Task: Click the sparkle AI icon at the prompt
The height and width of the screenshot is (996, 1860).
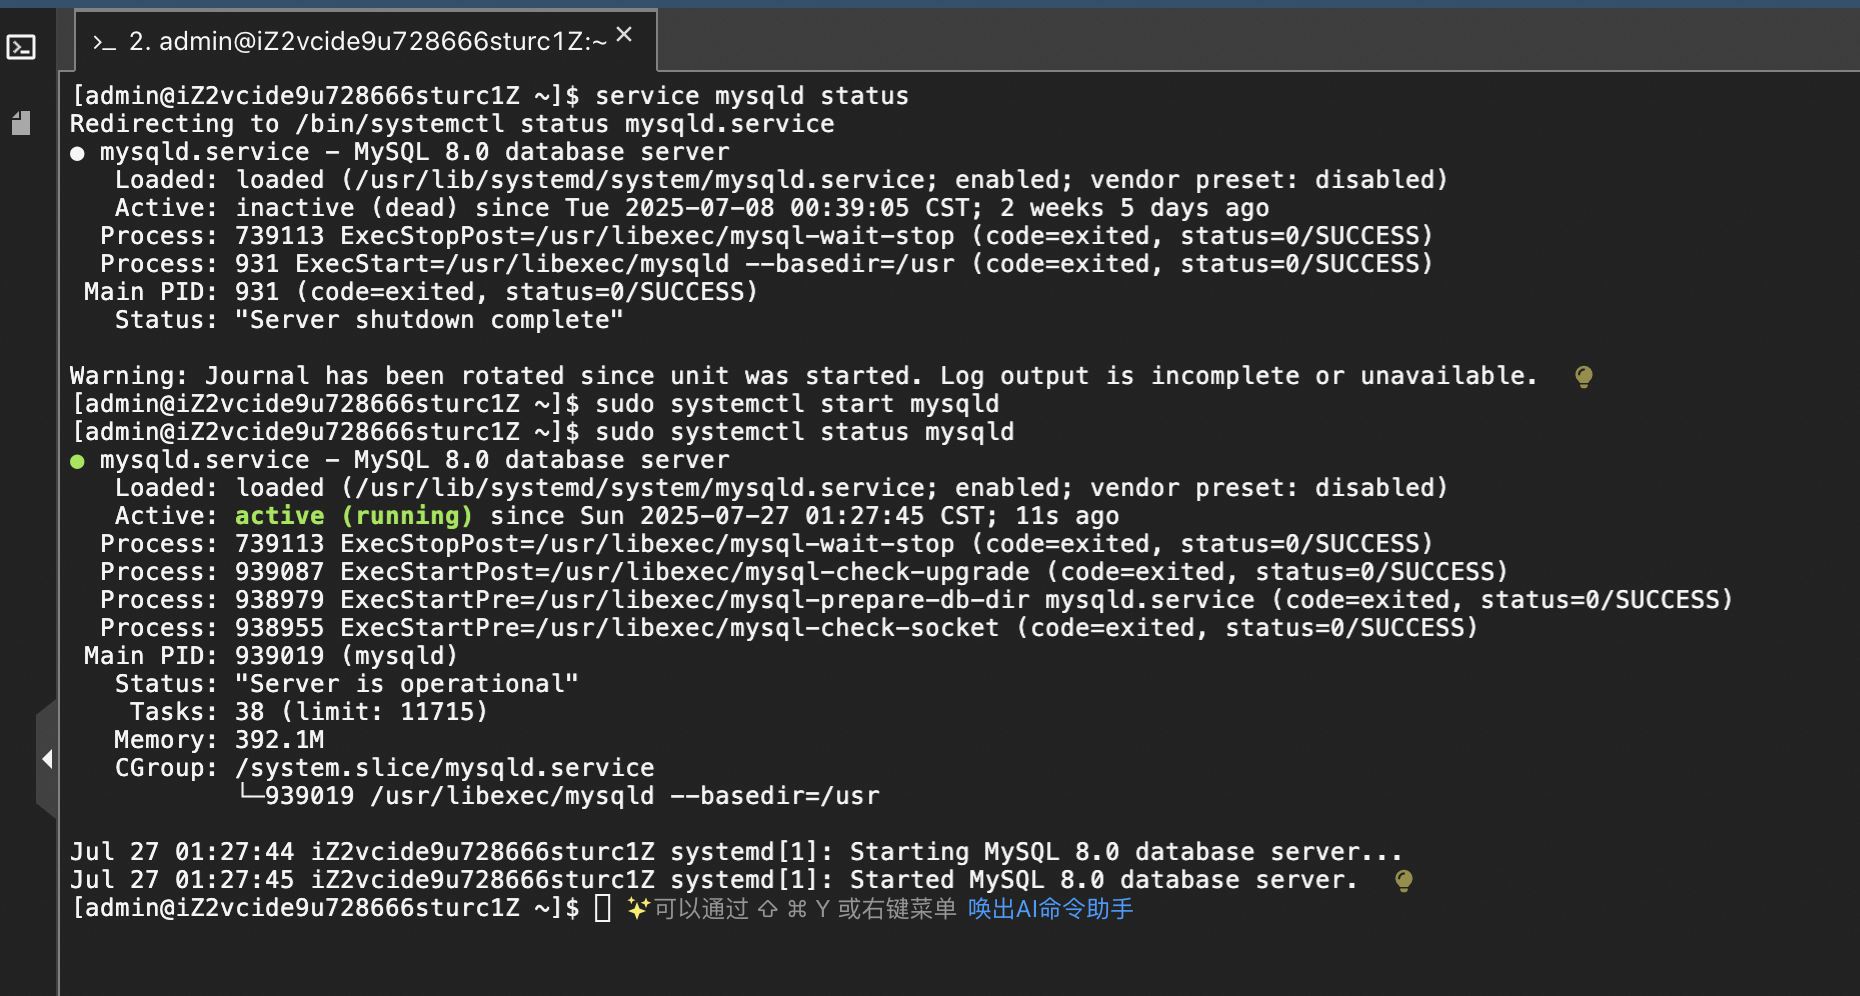Action: tap(638, 908)
